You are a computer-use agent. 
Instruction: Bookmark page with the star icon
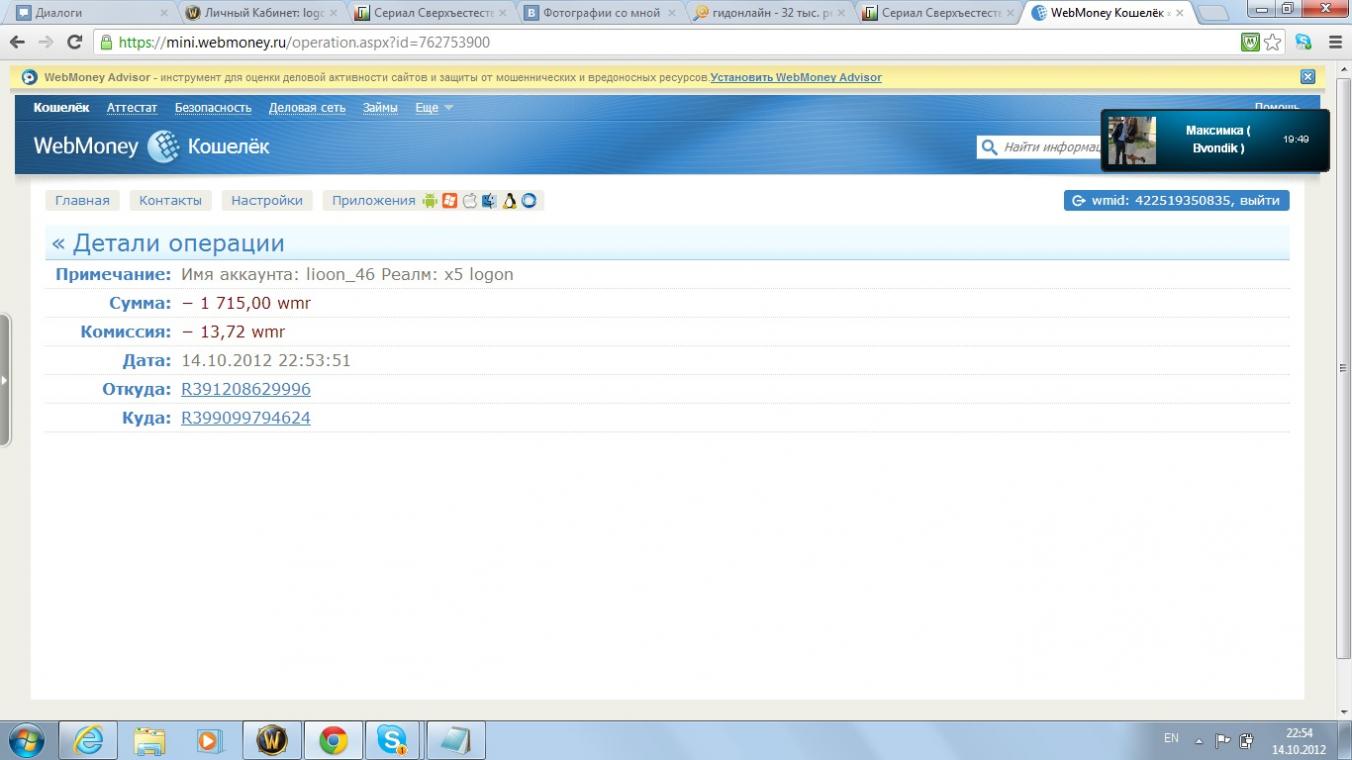click(x=1272, y=42)
